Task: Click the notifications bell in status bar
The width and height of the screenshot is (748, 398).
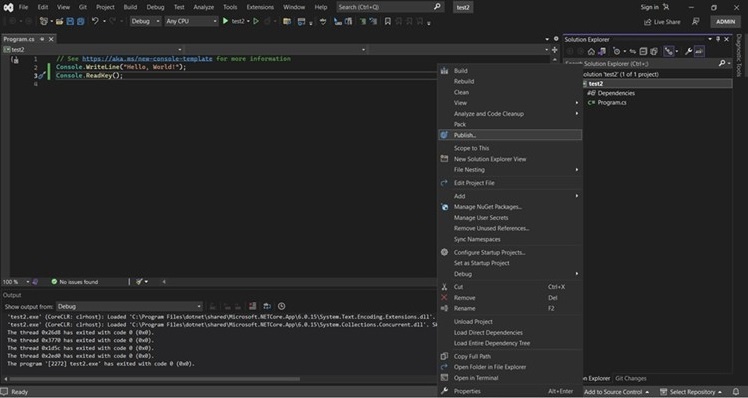Action: [x=736, y=392]
